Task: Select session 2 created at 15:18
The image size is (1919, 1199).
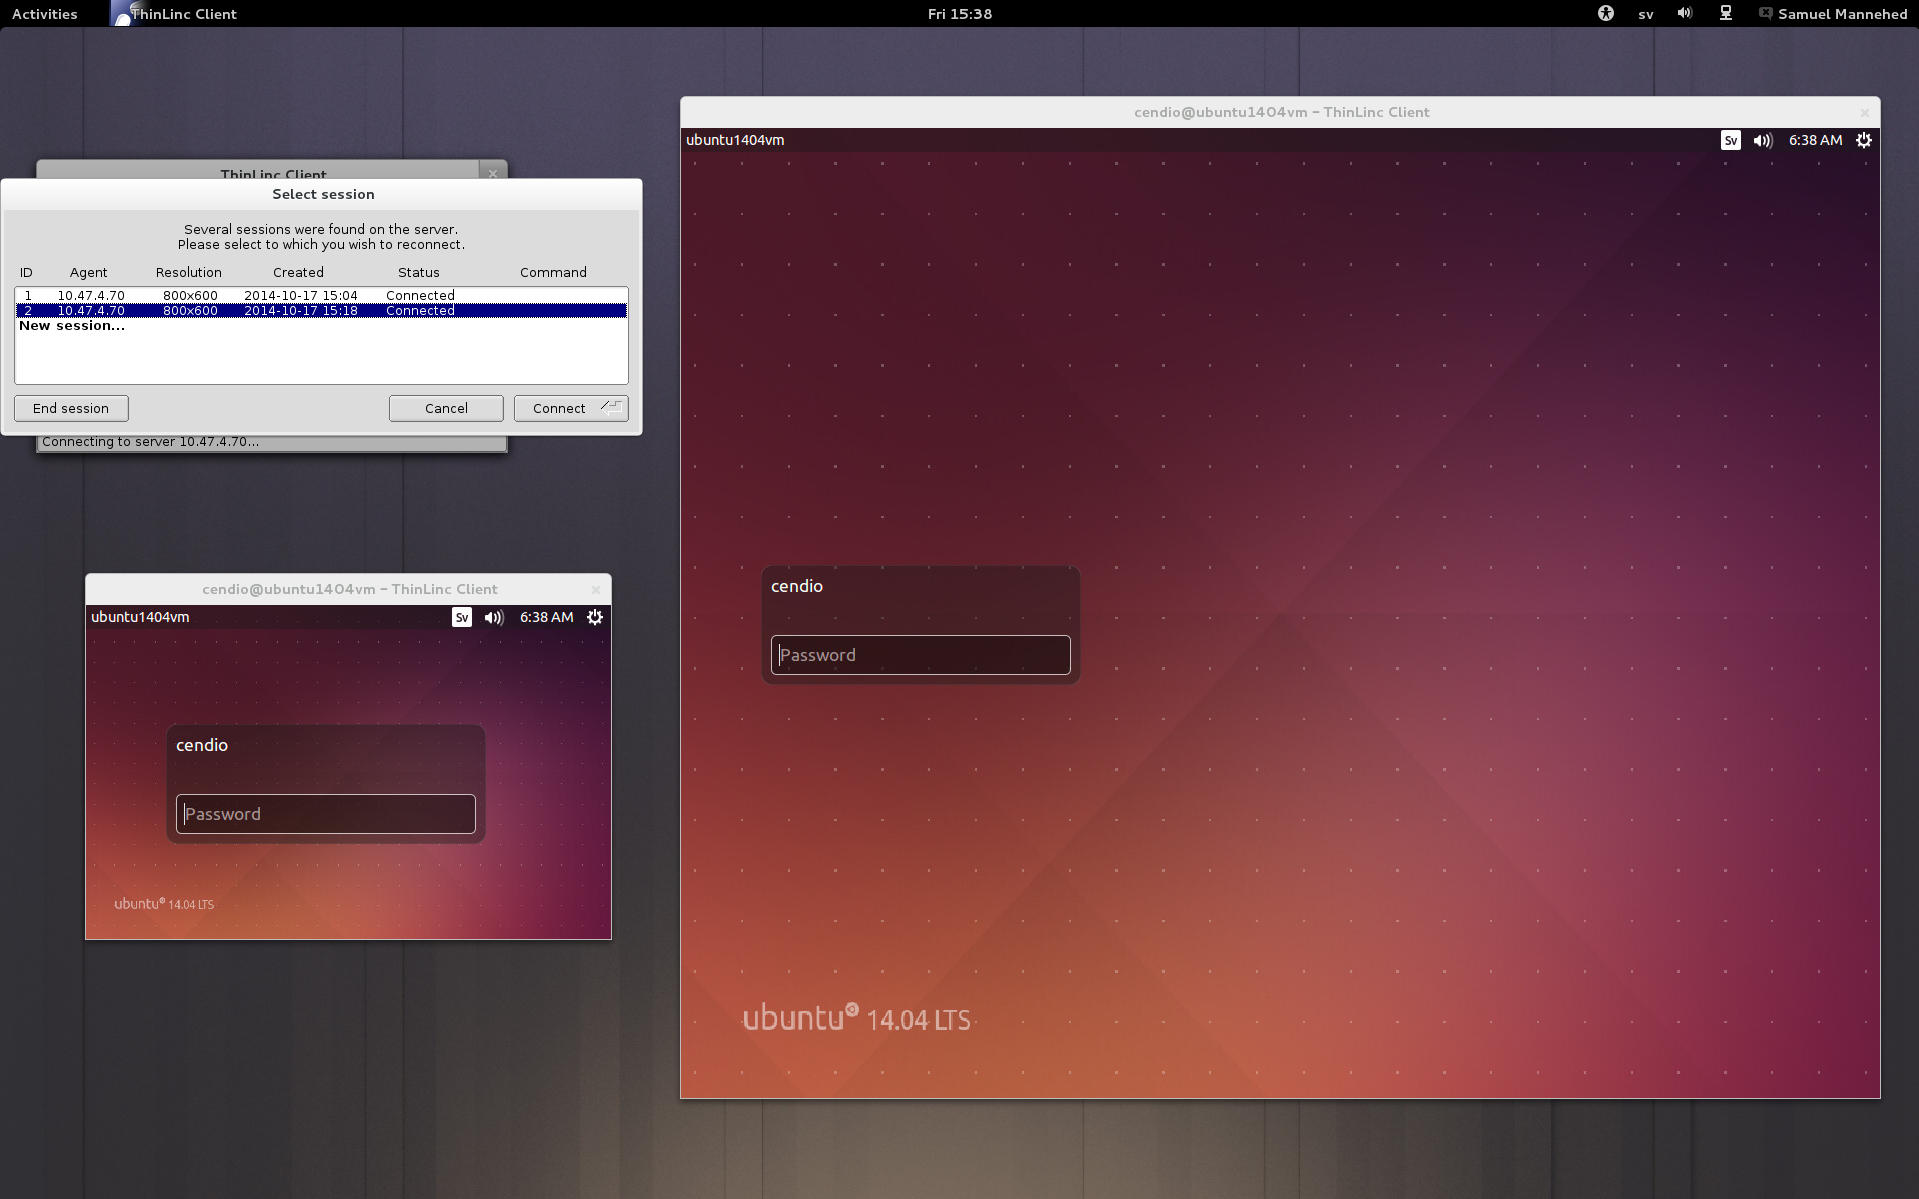Action: 321,310
